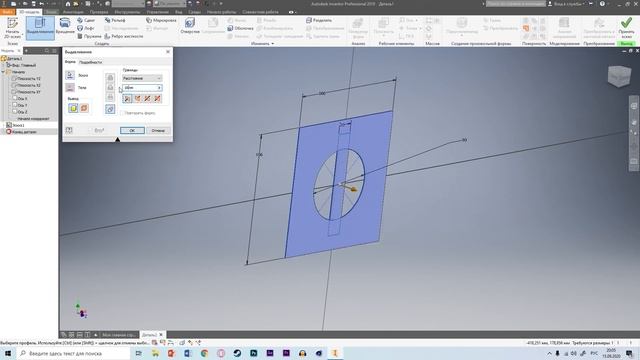Choose the Shell (Оболочка) command
This screenshot has width=640, height=360.
[240, 28]
